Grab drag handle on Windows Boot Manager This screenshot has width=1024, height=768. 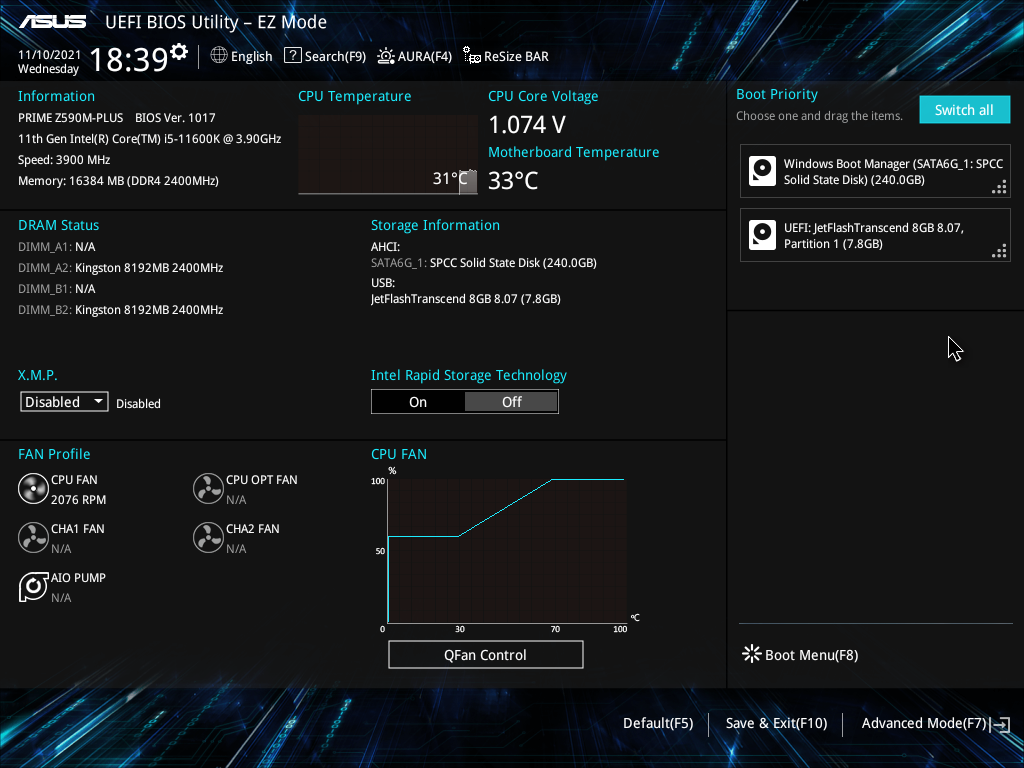(x=999, y=188)
